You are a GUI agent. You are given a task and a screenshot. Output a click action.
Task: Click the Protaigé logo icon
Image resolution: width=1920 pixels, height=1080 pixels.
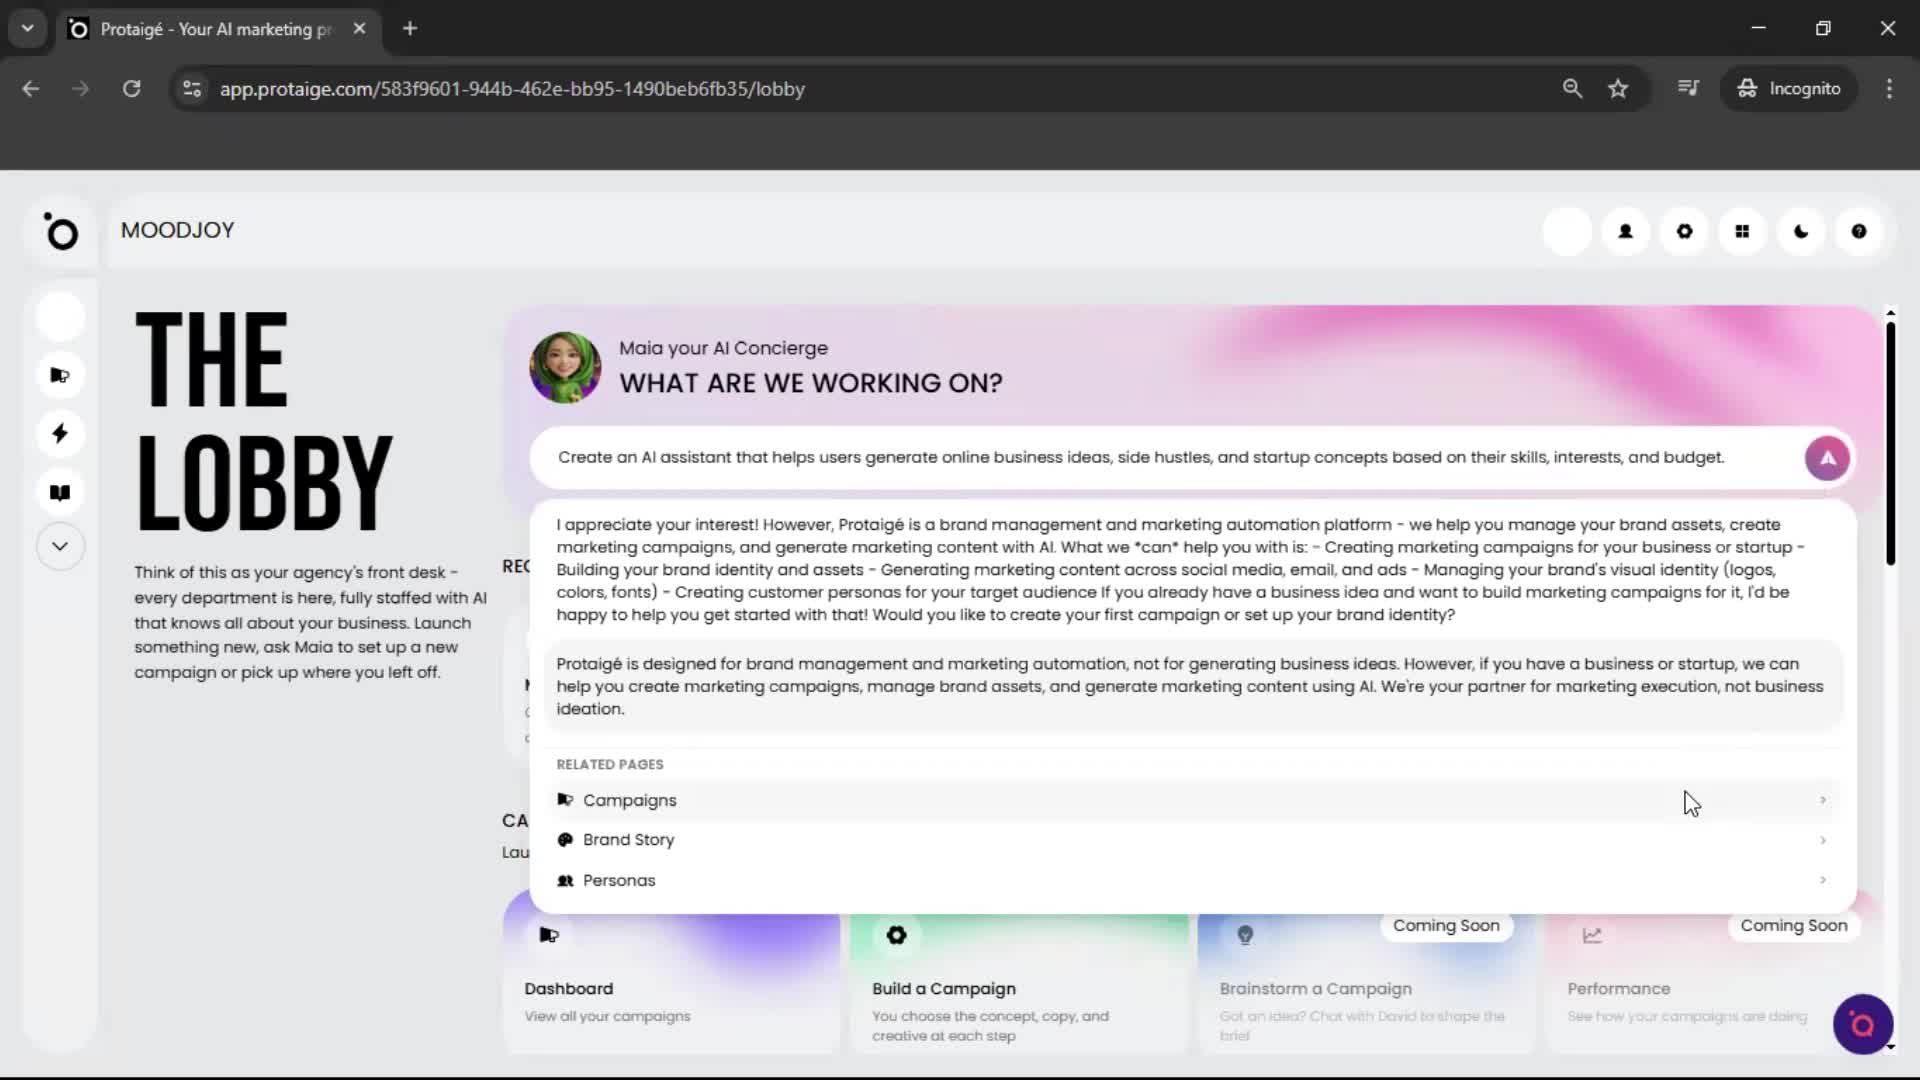pyautogui.click(x=61, y=232)
